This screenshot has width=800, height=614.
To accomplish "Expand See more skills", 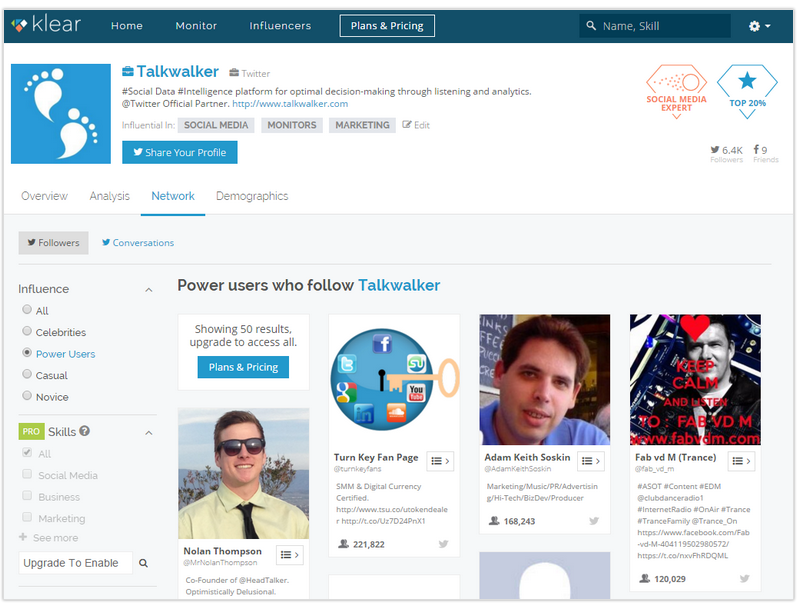I will (56, 537).
